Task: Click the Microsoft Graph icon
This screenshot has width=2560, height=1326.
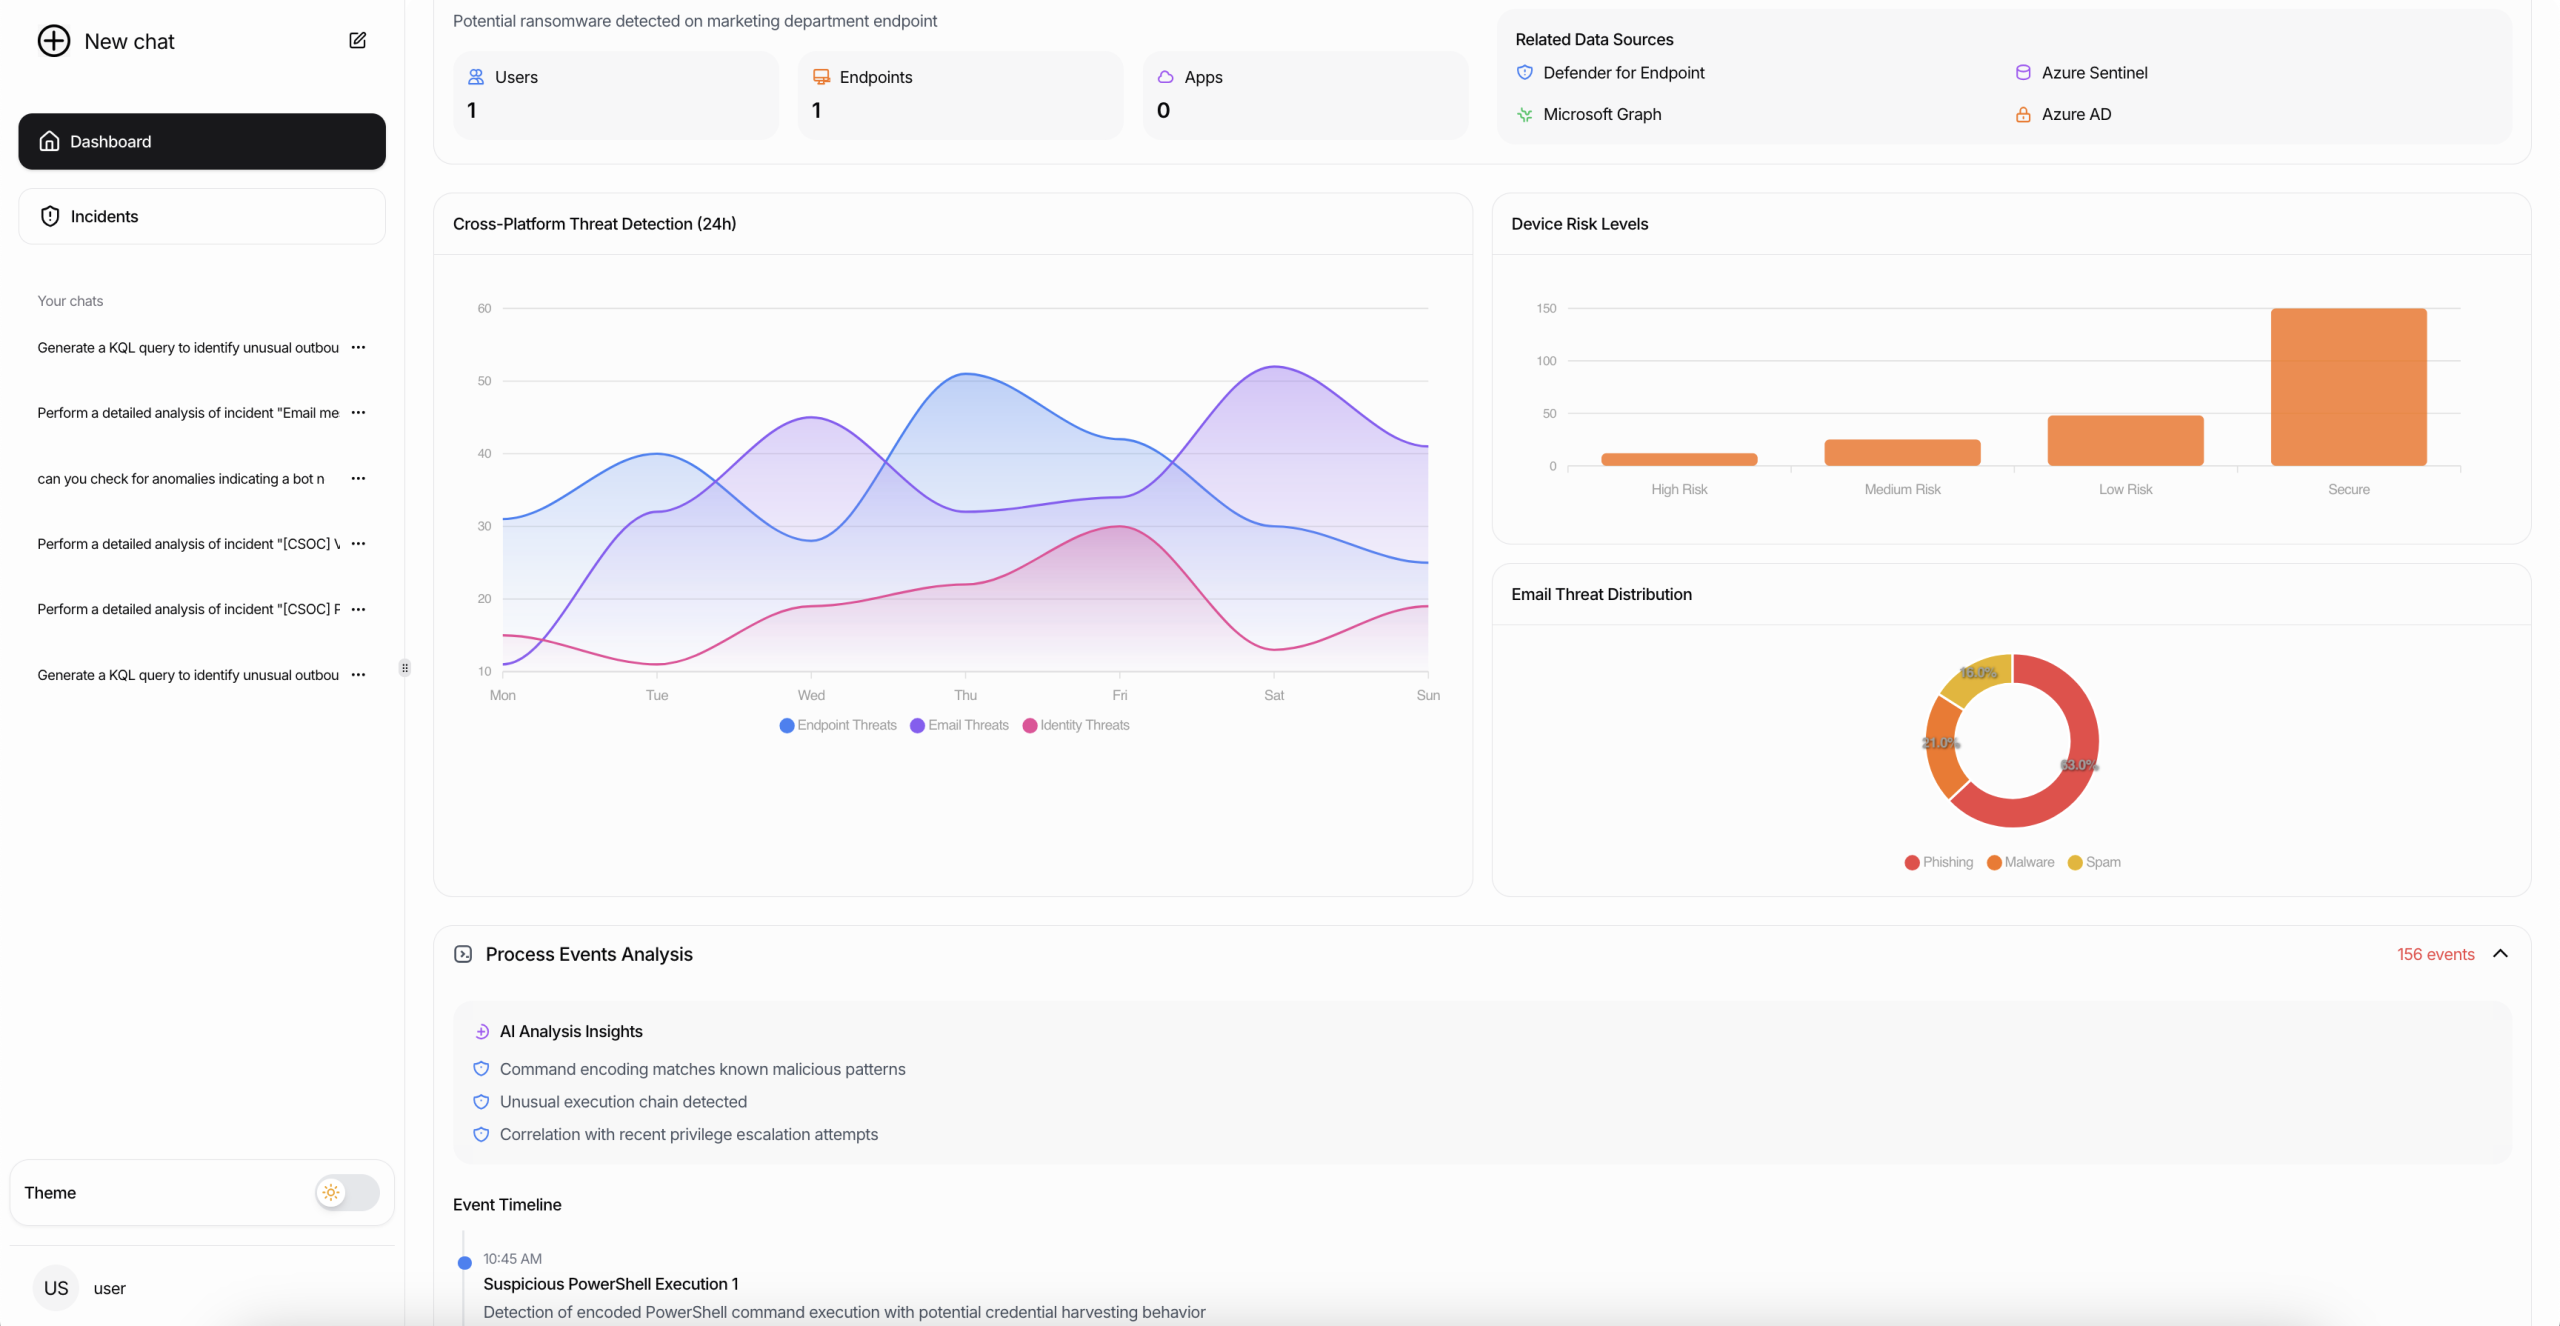Action: pos(1524,115)
